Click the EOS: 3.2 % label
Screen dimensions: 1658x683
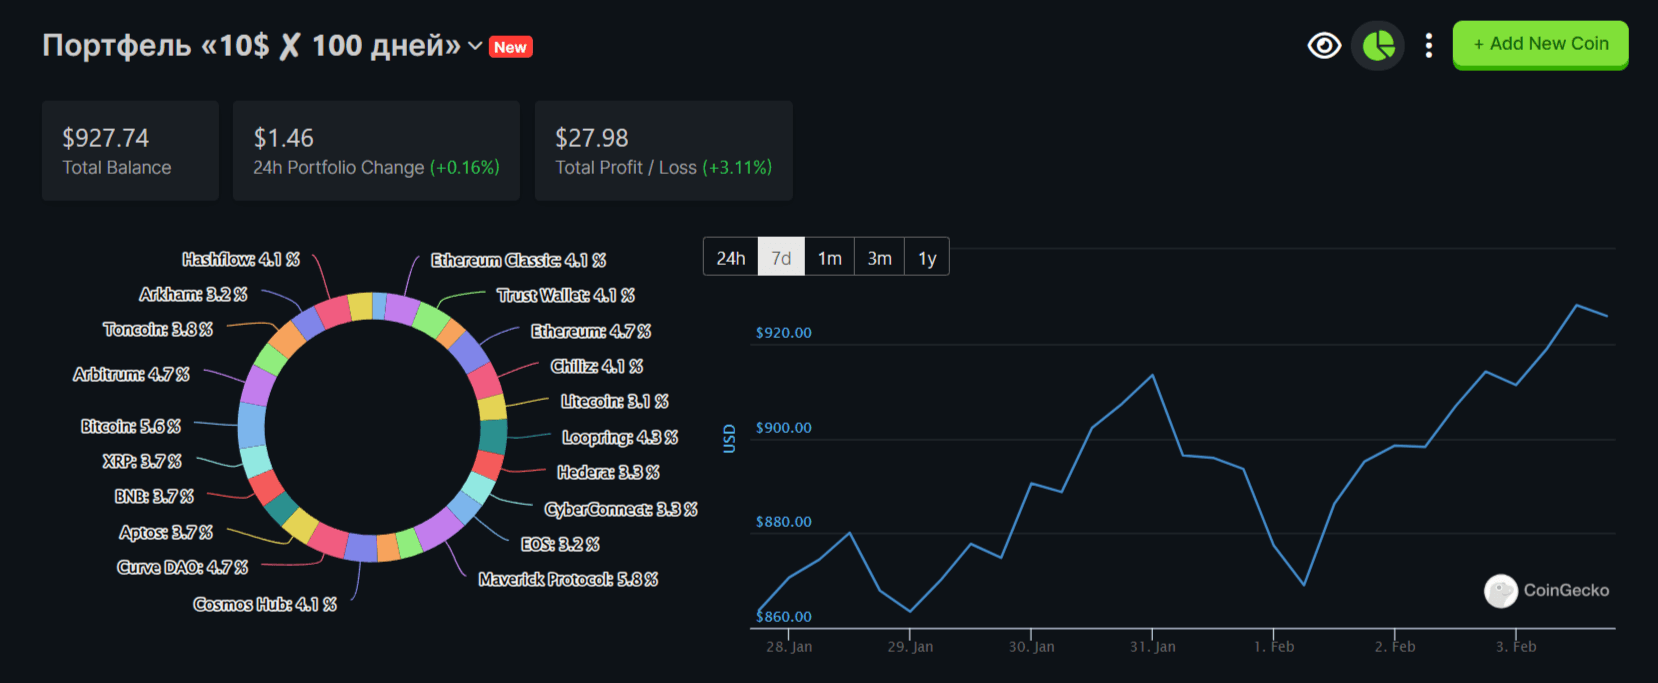coord(560,544)
